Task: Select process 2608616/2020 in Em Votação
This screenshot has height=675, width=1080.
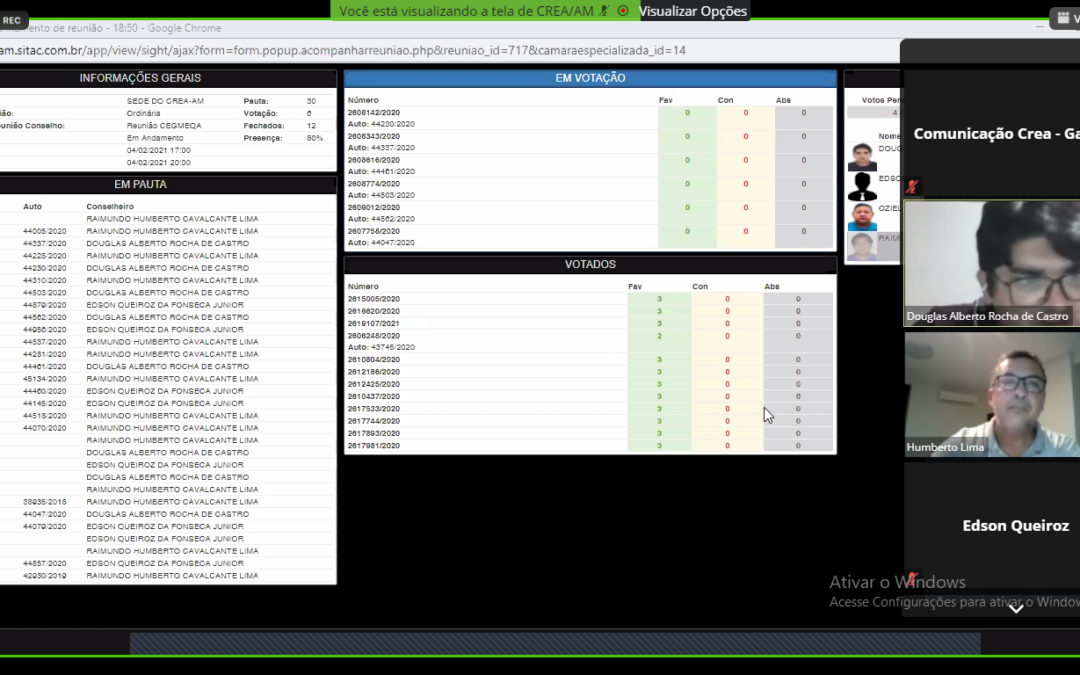Action: click(x=373, y=160)
